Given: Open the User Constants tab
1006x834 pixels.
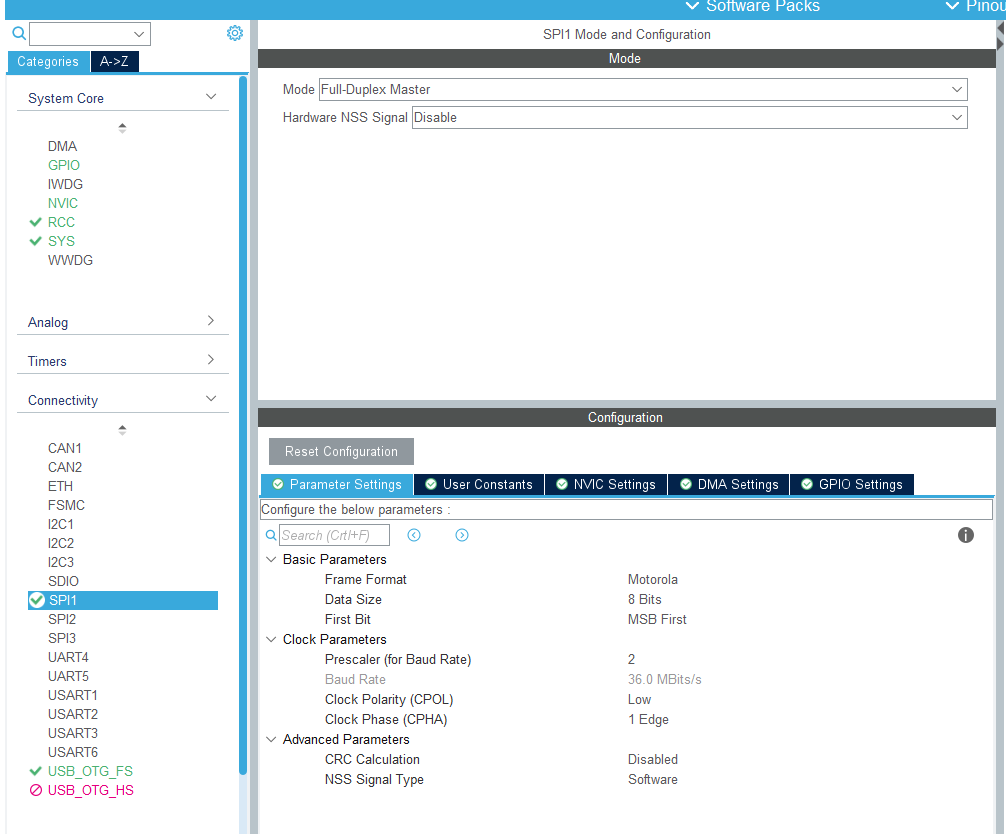Looking at the screenshot, I should [479, 484].
